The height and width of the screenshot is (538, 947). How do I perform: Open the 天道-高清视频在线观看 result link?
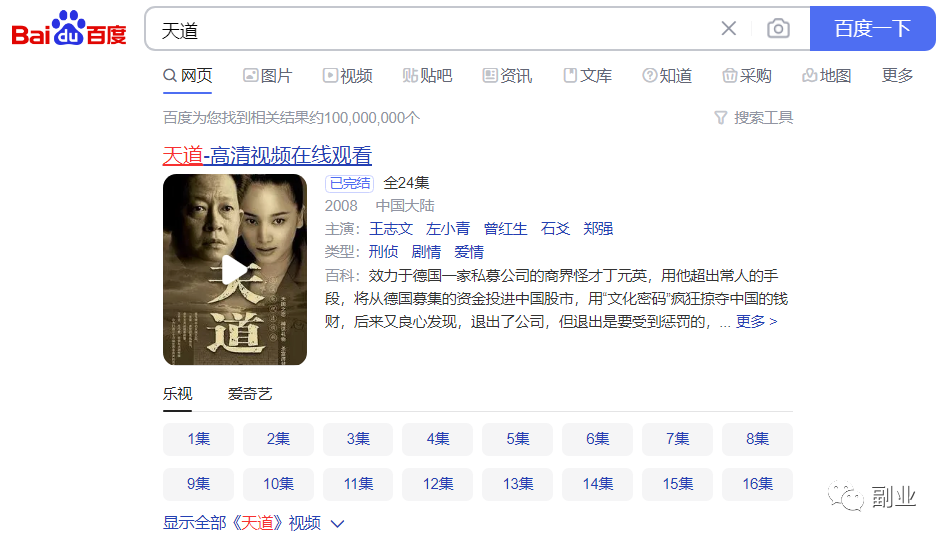[267, 155]
